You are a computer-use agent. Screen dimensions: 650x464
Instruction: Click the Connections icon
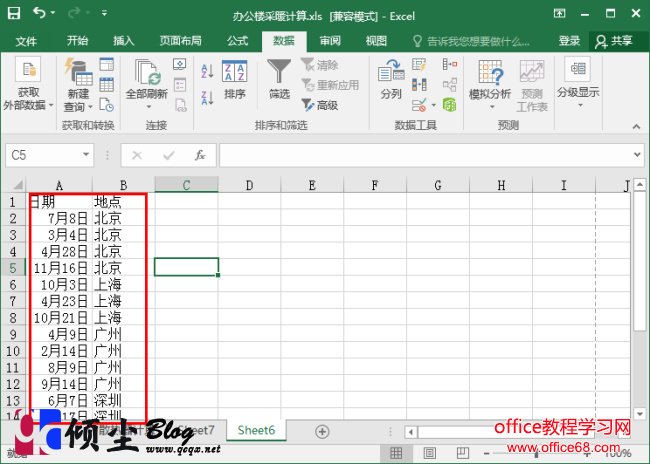[179, 65]
